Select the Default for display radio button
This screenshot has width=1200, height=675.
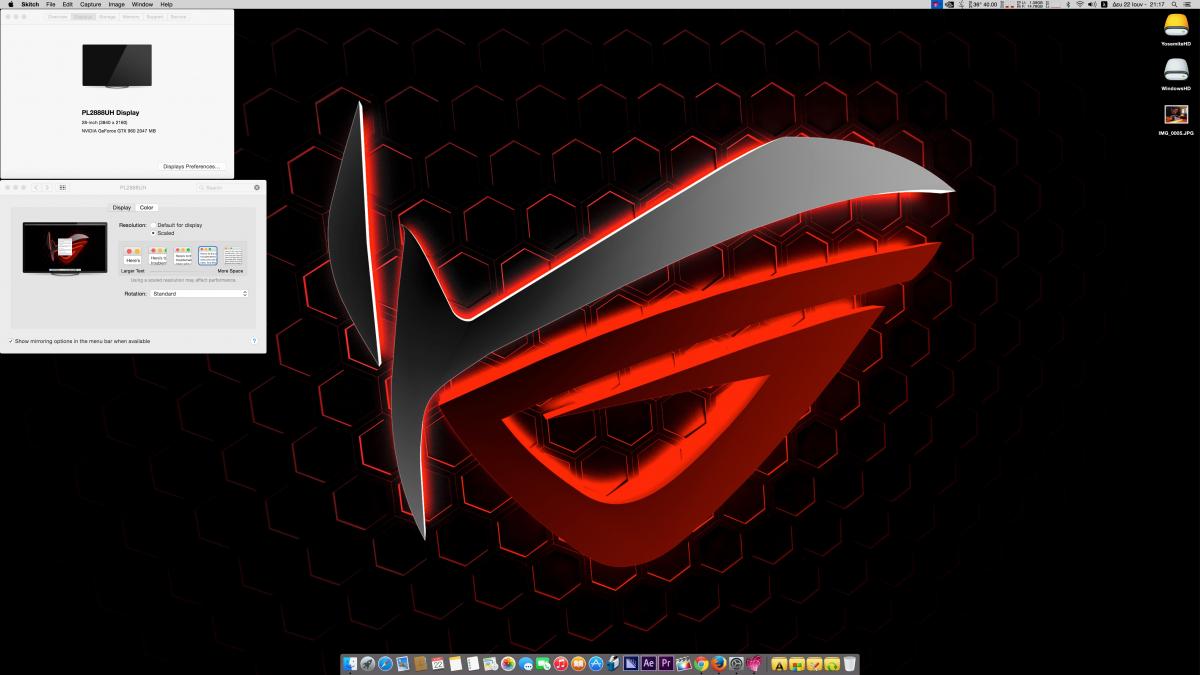[x=153, y=225]
